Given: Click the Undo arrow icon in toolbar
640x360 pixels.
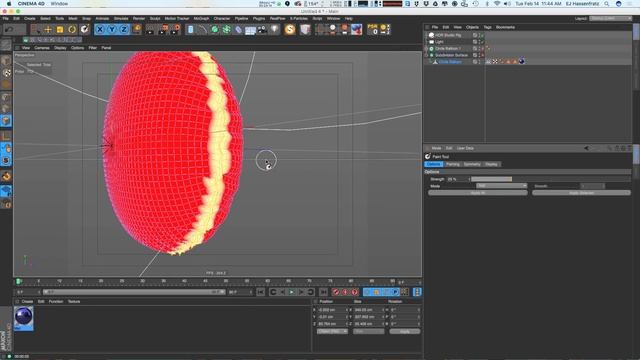Looking at the screenshot, I should tap(9, 29).
